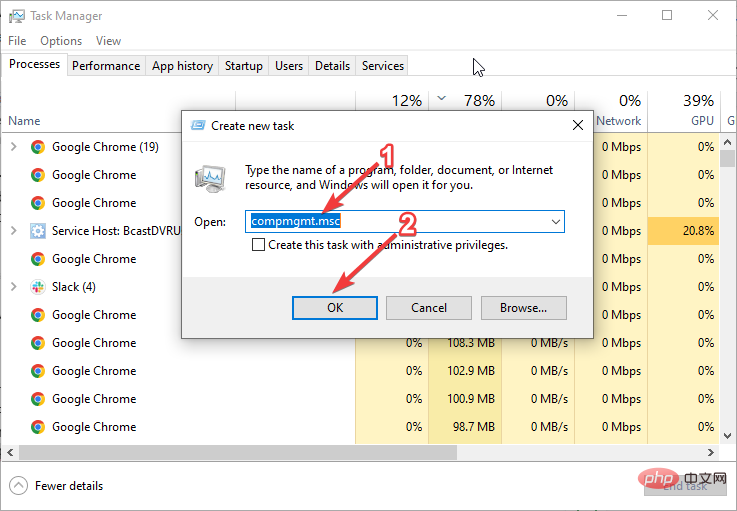
Task: Switch to the Services tab
Action: coord(383,66)
